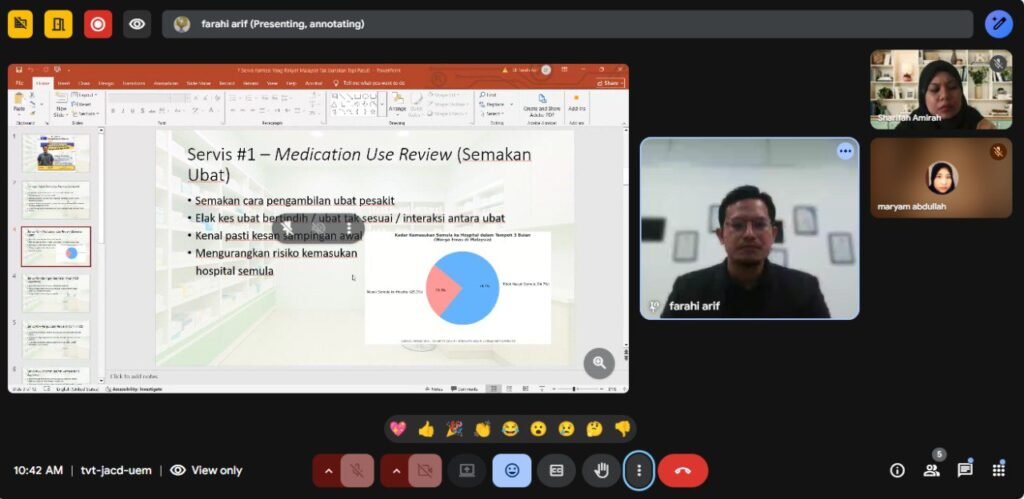Viewport: 1024px width, 499px height.
Task: Click Create and Share Adobe PDF
Action: [541, 105]
